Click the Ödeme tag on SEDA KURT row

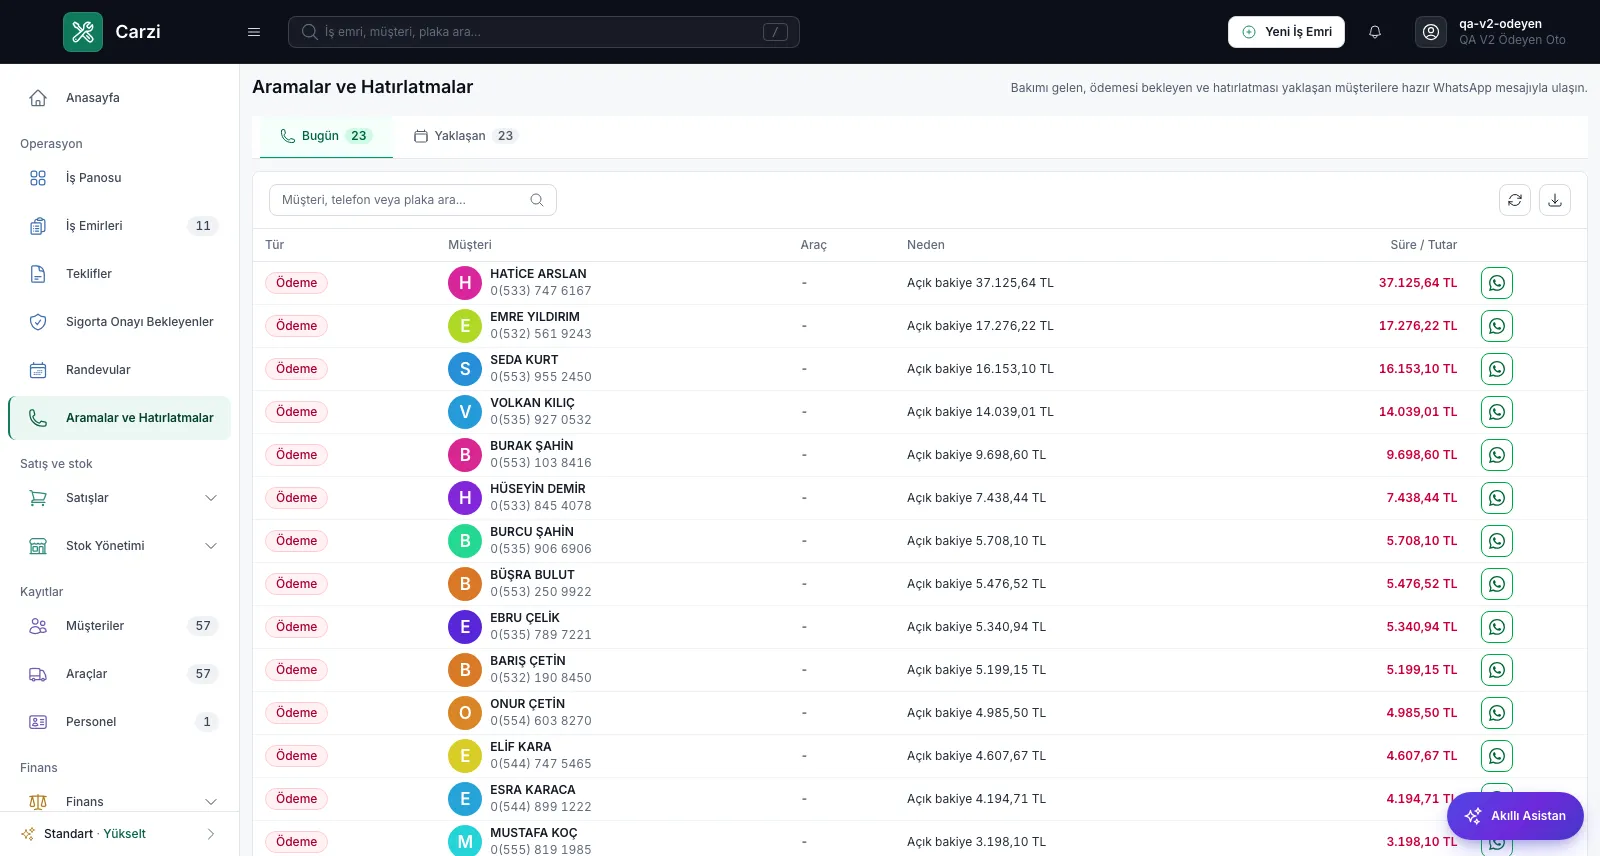click(297, 369)
